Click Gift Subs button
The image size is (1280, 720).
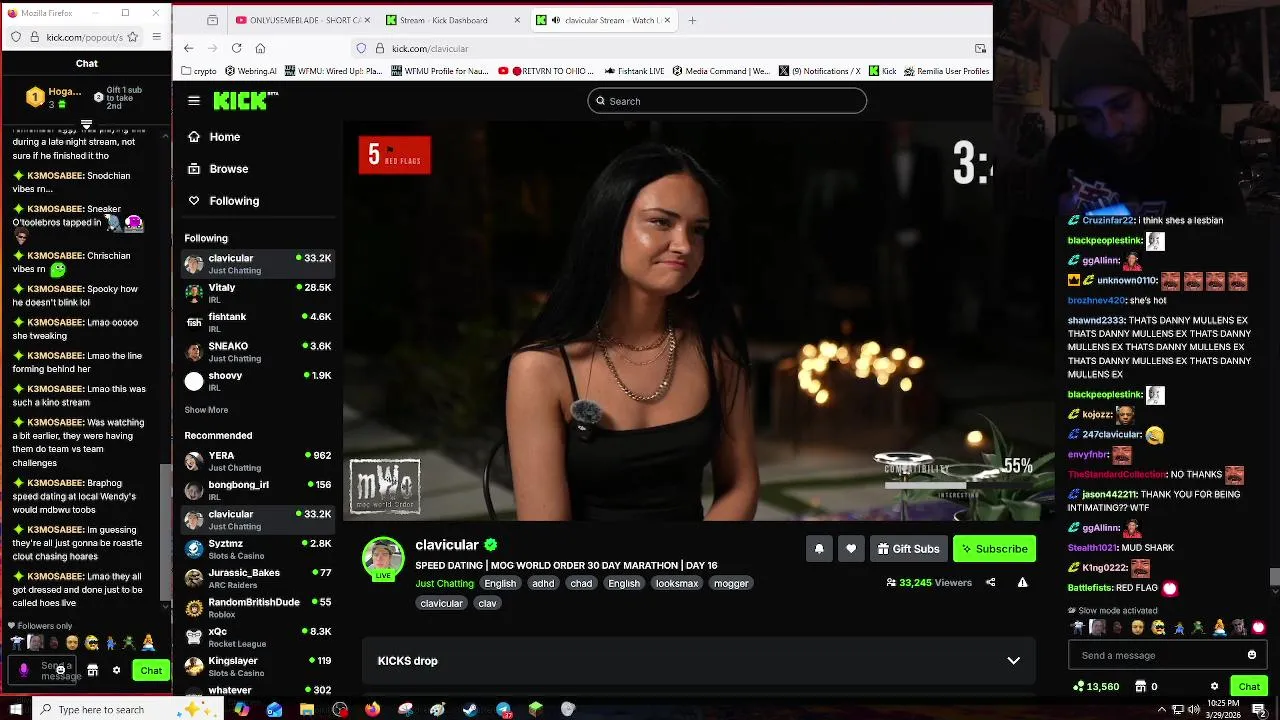click(x=908, y=549)
